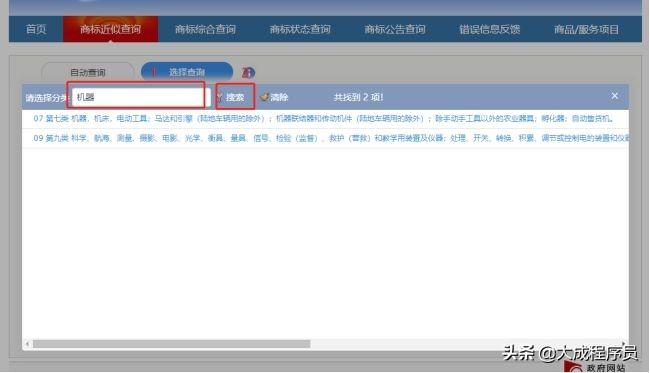This screenshot has width=650, height=373.
Task: Switch to 选择查询 mode
Action: click(x=187, y=72)
